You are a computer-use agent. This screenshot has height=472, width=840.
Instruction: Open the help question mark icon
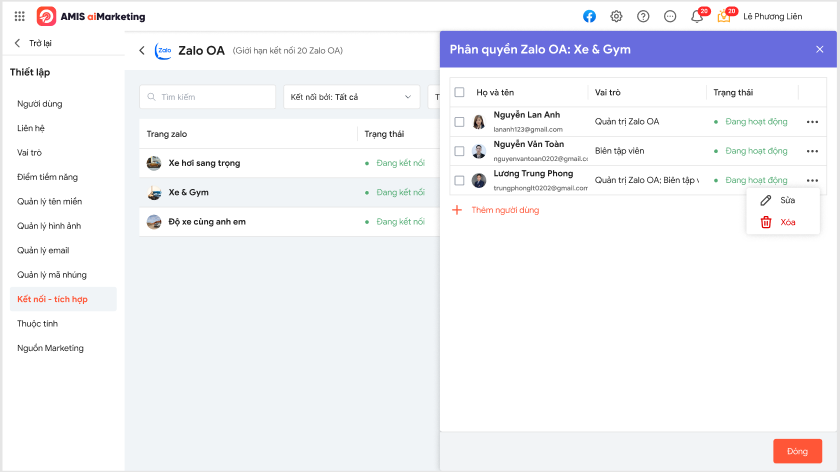click(643, 17)
